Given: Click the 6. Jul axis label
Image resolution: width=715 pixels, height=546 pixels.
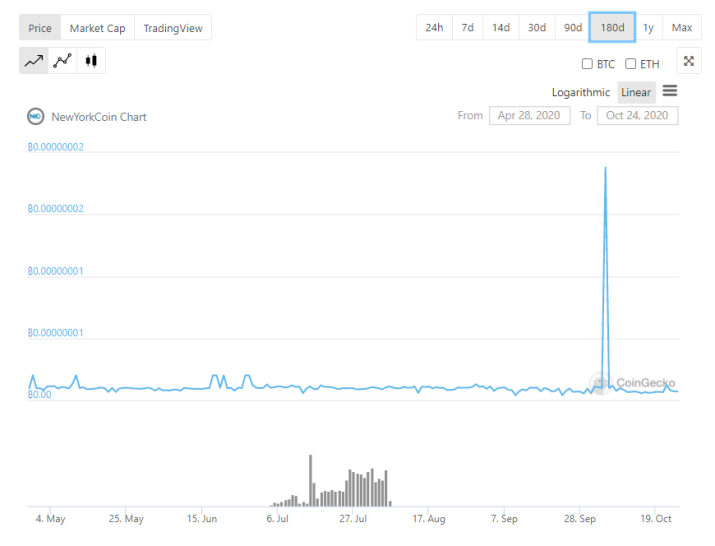Looking at the screenshot, I should [x=277, y=519].
